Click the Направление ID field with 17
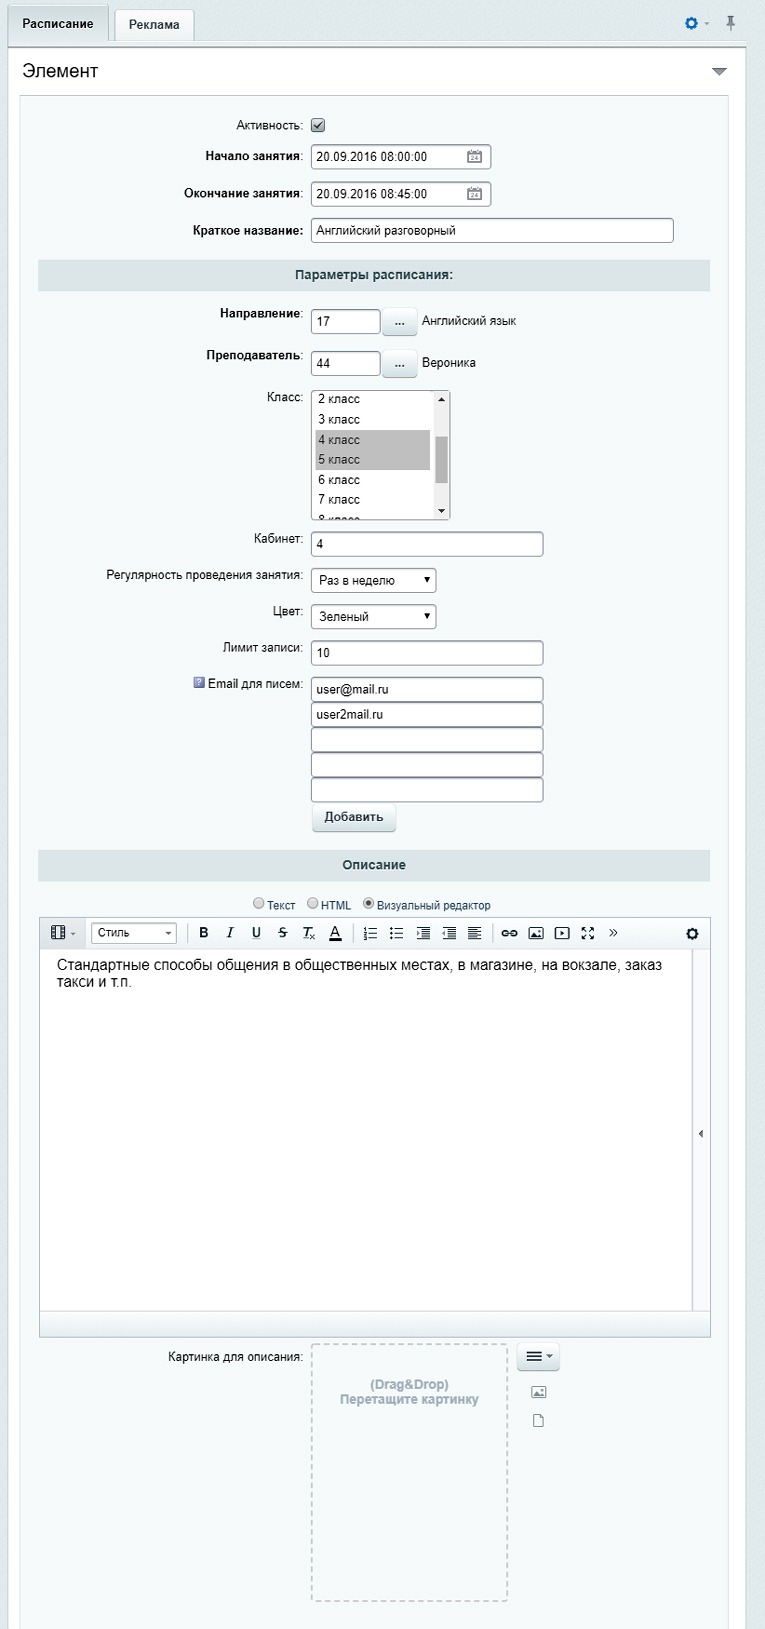The width and height of the screenshot is (765, 1629). coord(346,322)
